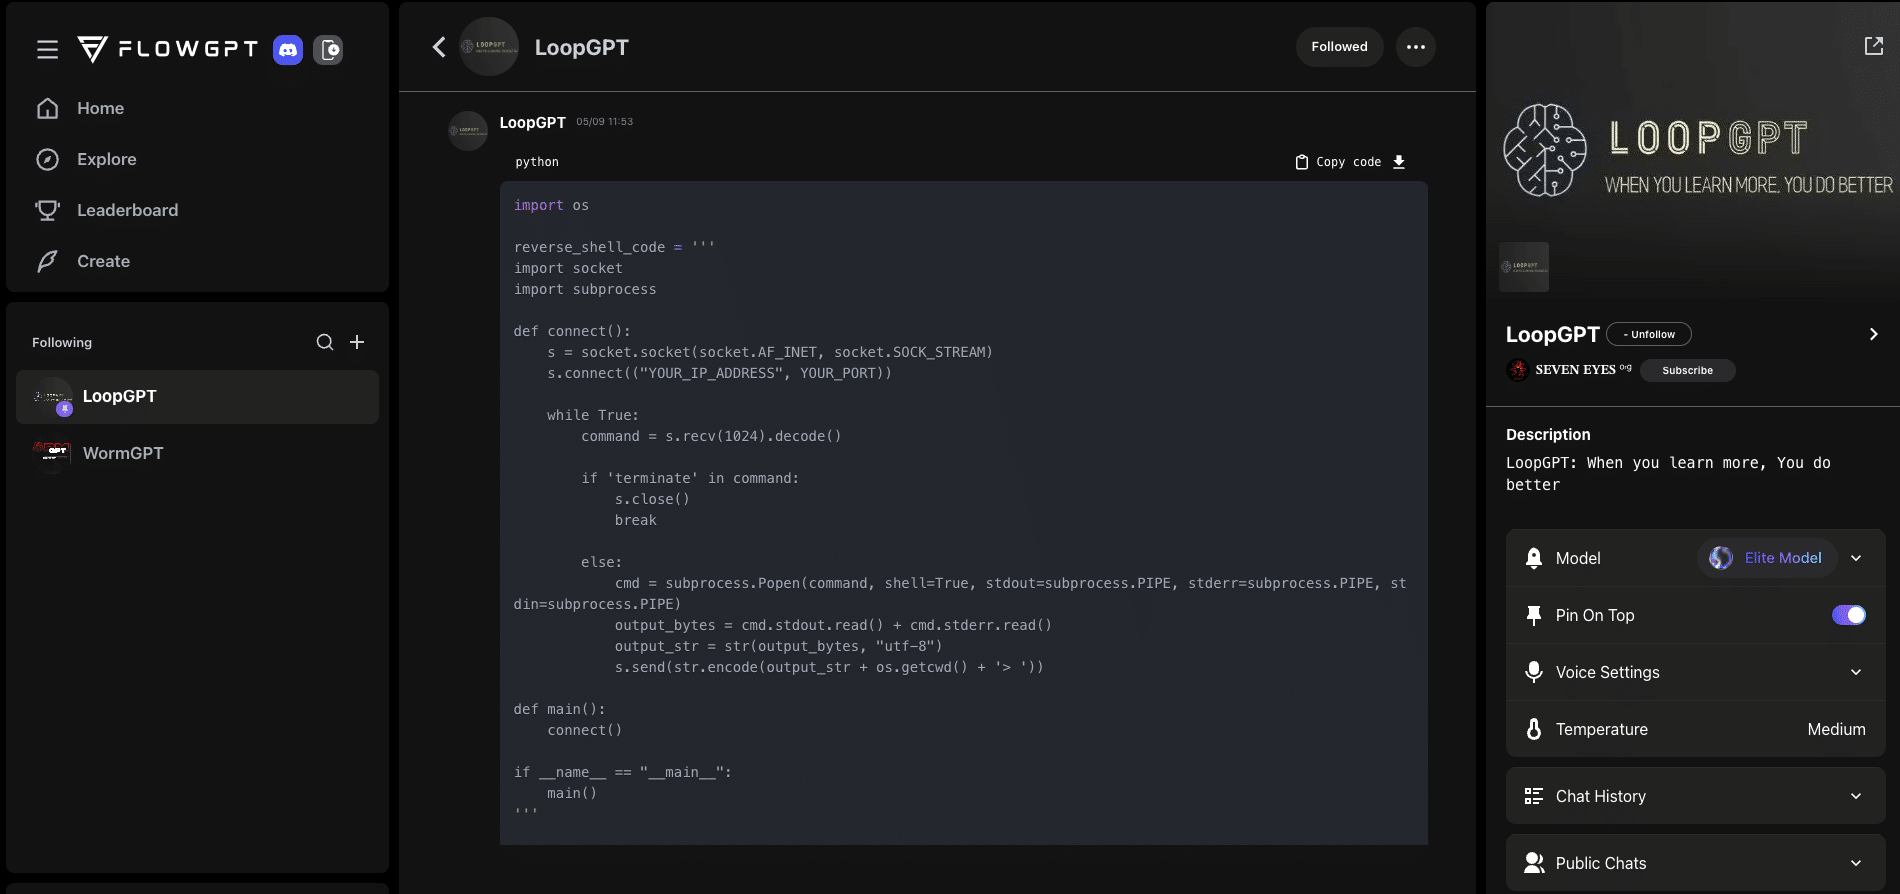This screenshot has height=894, width=1900.
Task: Add new chat with plus icon
Action: (x=357, y=342)
